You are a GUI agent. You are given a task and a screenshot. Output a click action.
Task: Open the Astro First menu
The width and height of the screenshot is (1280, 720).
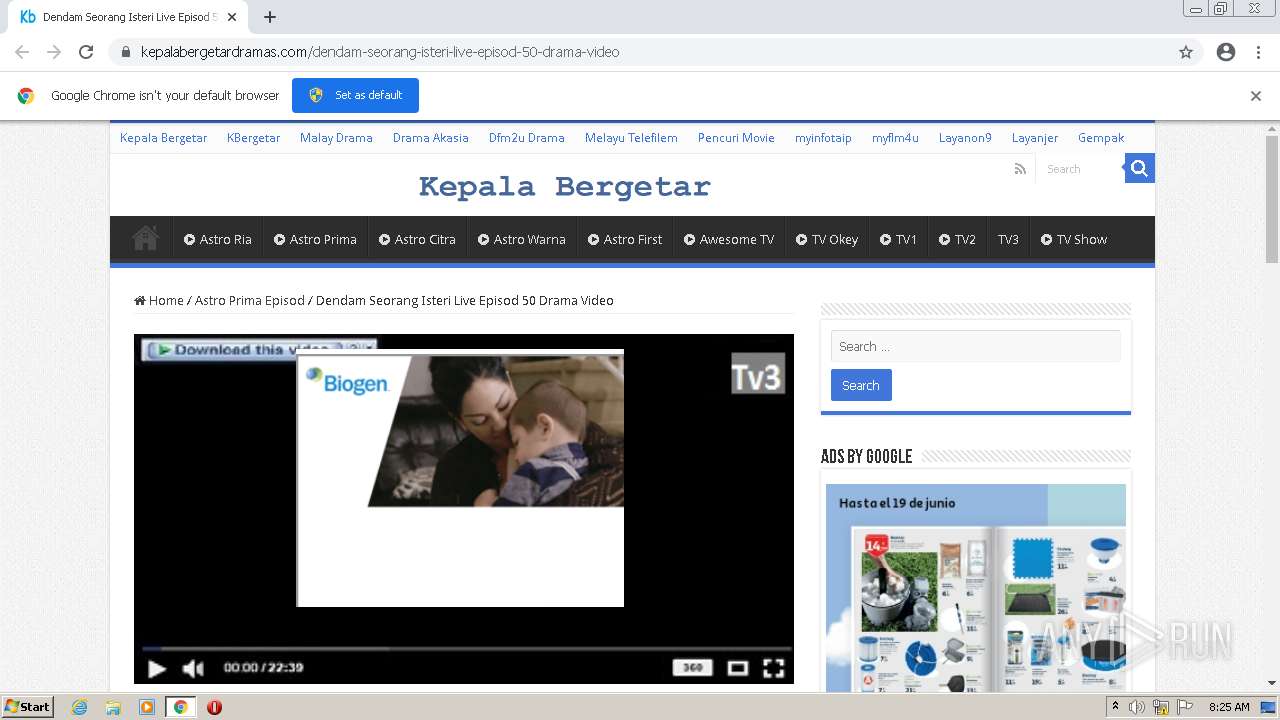pyautogui.click(x=625, y=239)
